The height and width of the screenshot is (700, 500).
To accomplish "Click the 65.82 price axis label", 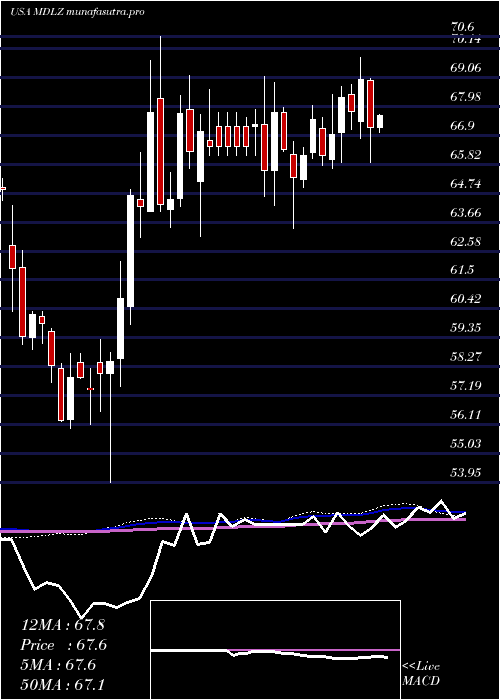I will pyautogui.click(x=467, y=155).
